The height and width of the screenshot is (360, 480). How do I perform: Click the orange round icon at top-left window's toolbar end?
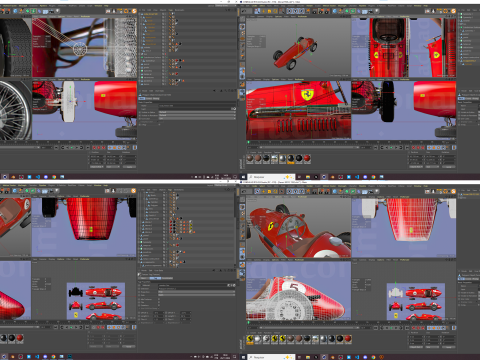(x=134, y=11)
